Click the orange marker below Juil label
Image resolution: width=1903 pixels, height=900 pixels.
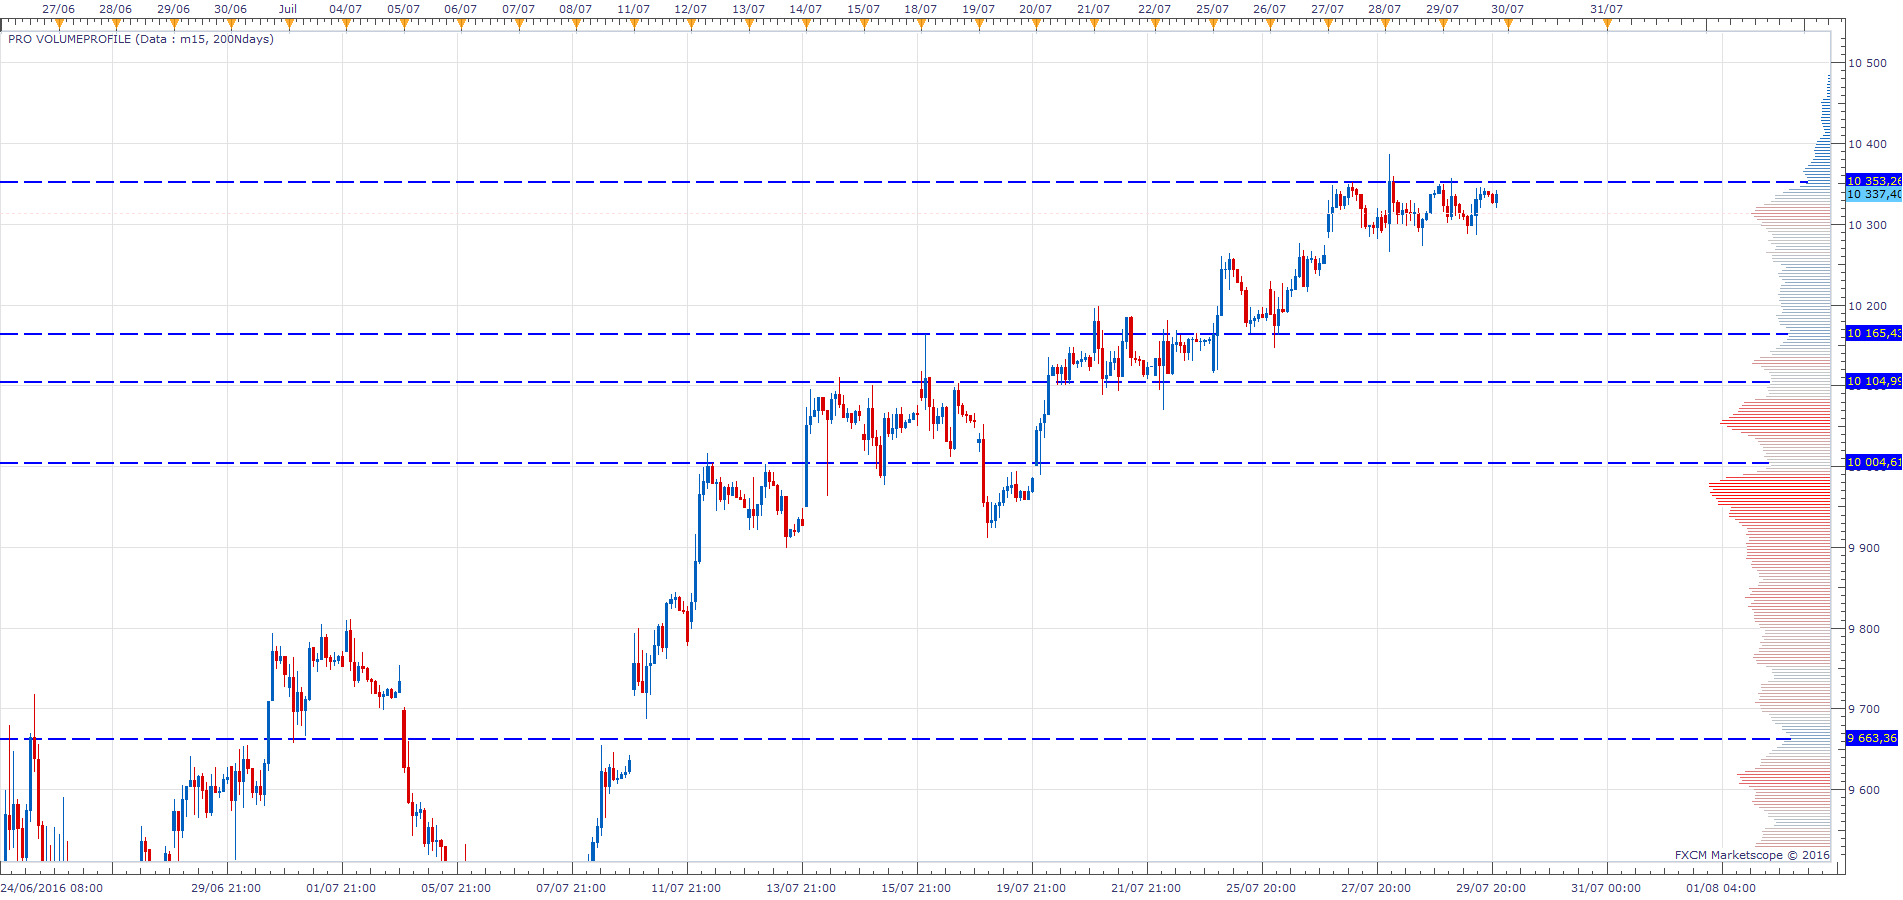[x=288, y=24]
